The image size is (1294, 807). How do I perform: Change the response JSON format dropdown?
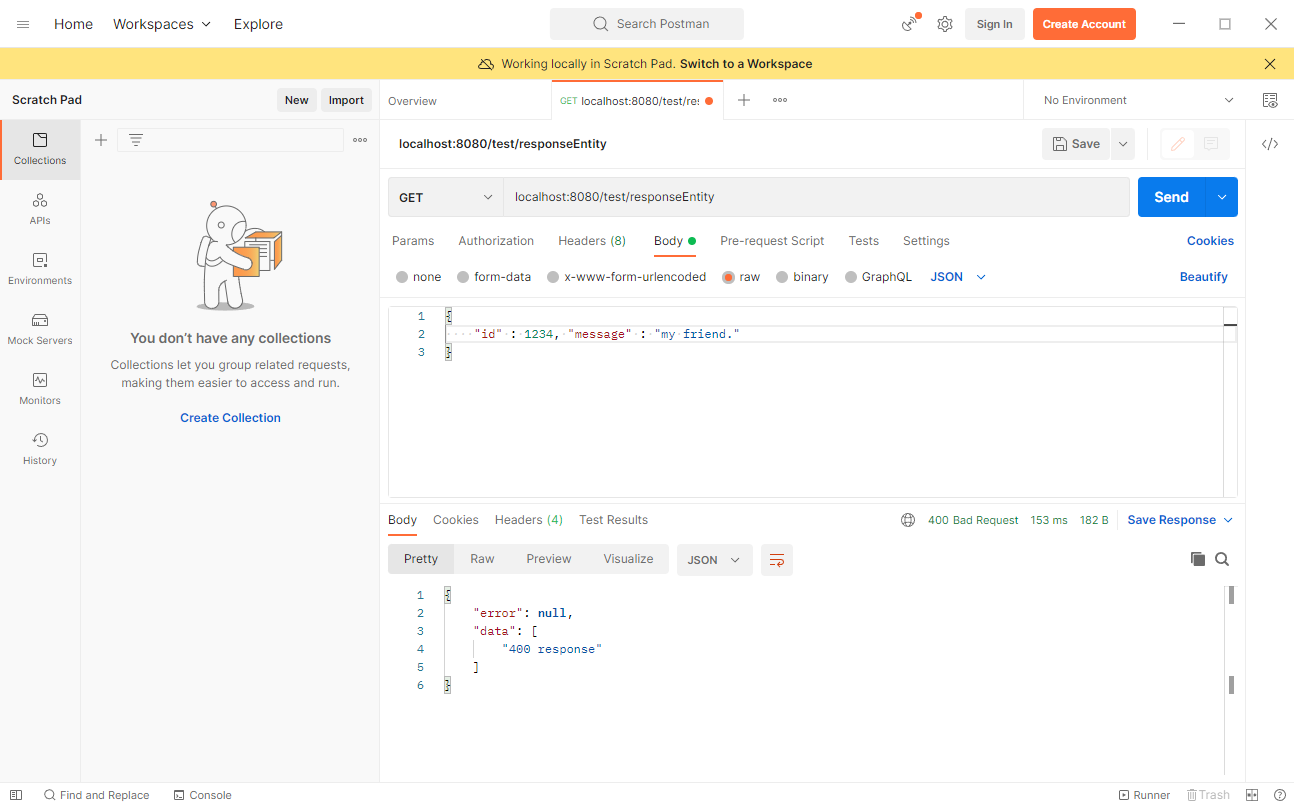tap(715, 560)
